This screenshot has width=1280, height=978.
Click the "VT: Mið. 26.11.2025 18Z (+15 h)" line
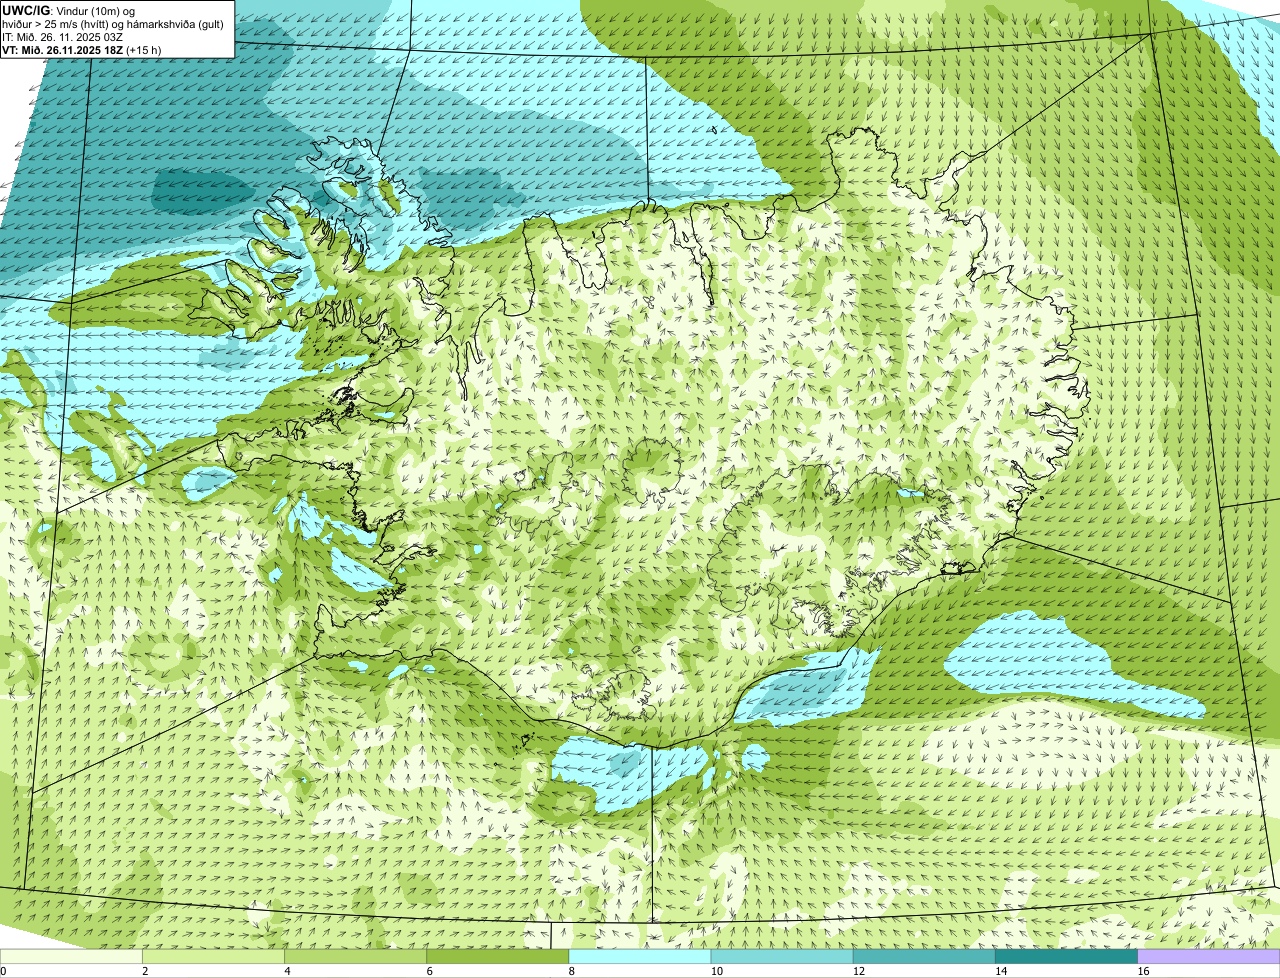click(x=82, y=50)
